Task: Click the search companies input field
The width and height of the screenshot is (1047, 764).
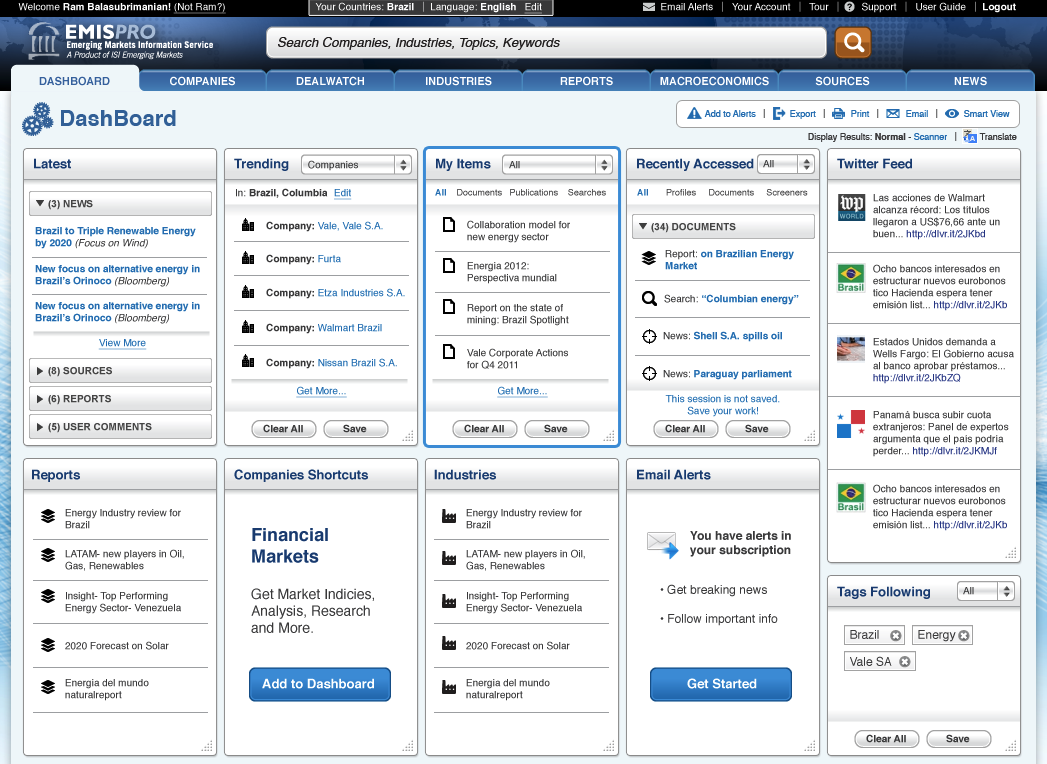Action: tap(546, 43)
